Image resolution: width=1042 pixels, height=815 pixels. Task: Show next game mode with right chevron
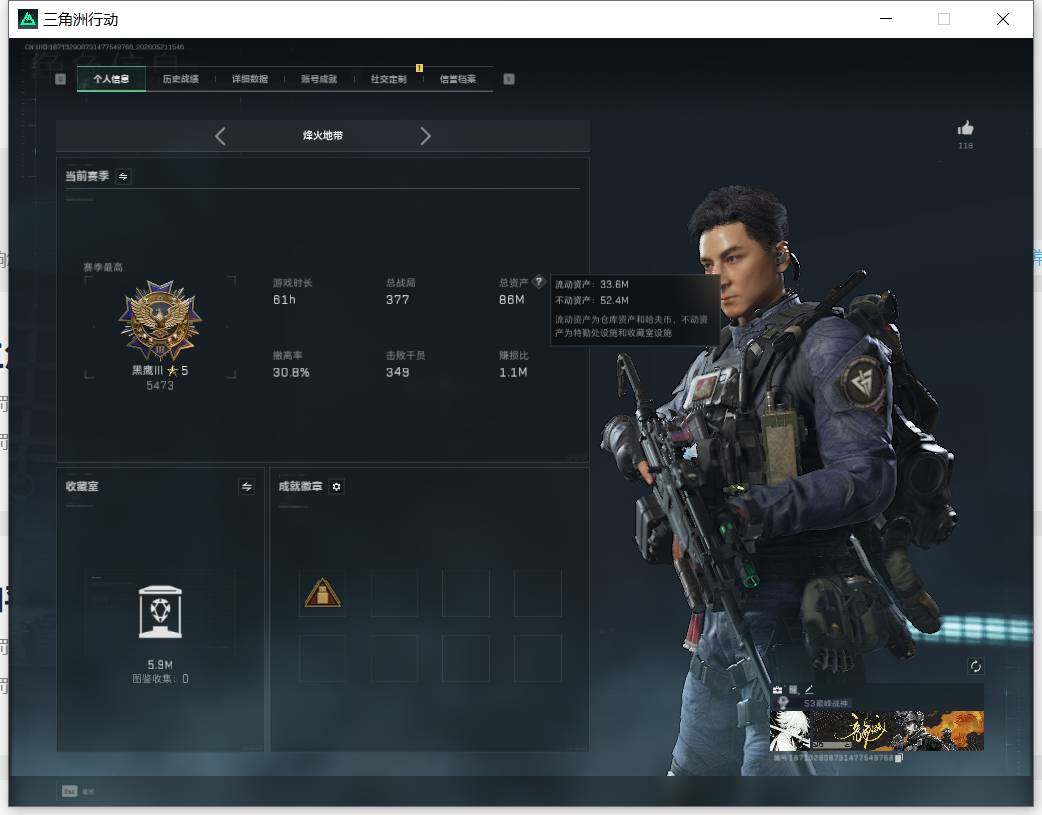coord(425,136)
